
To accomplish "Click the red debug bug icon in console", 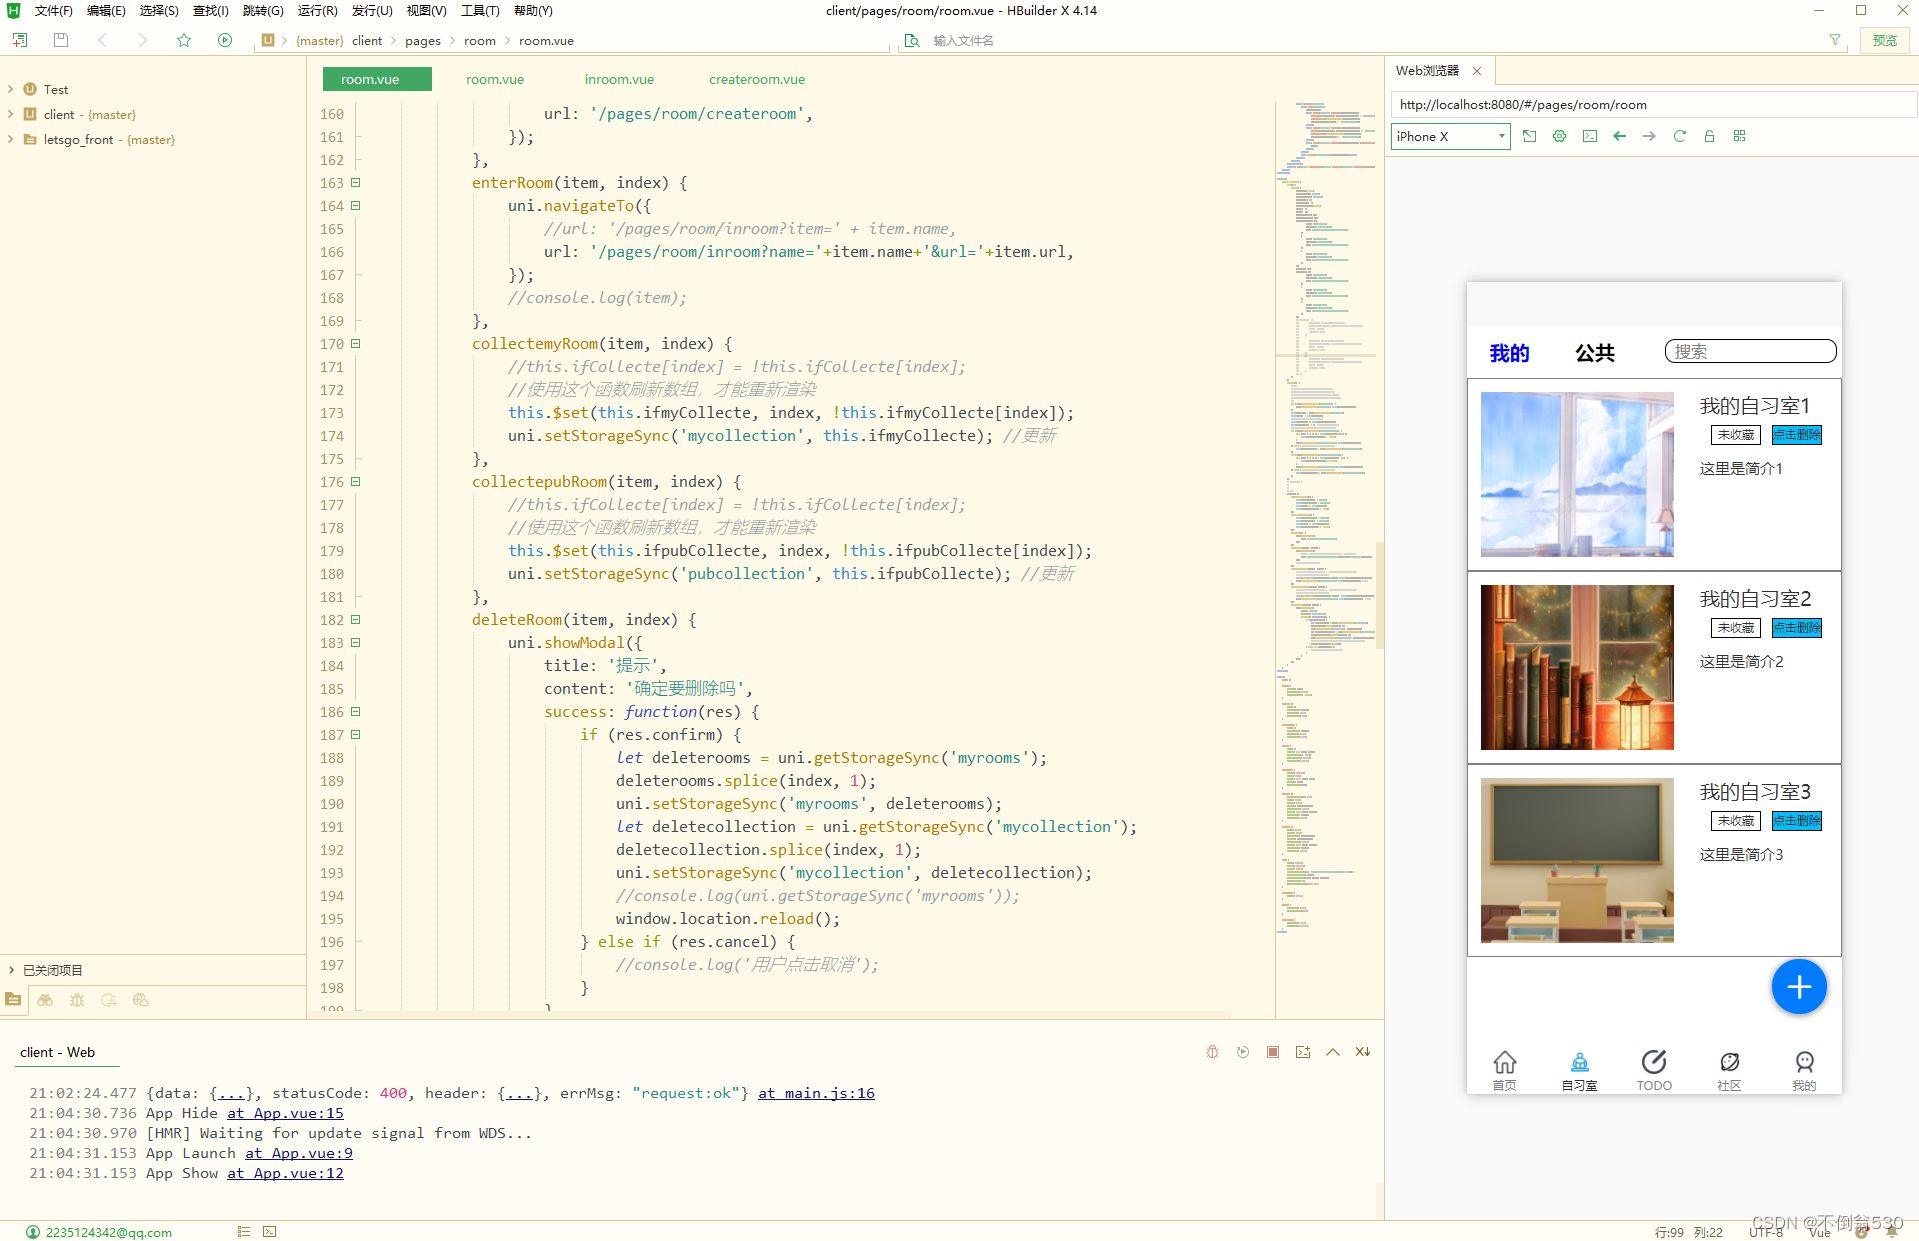I will pos(1212,1052).
